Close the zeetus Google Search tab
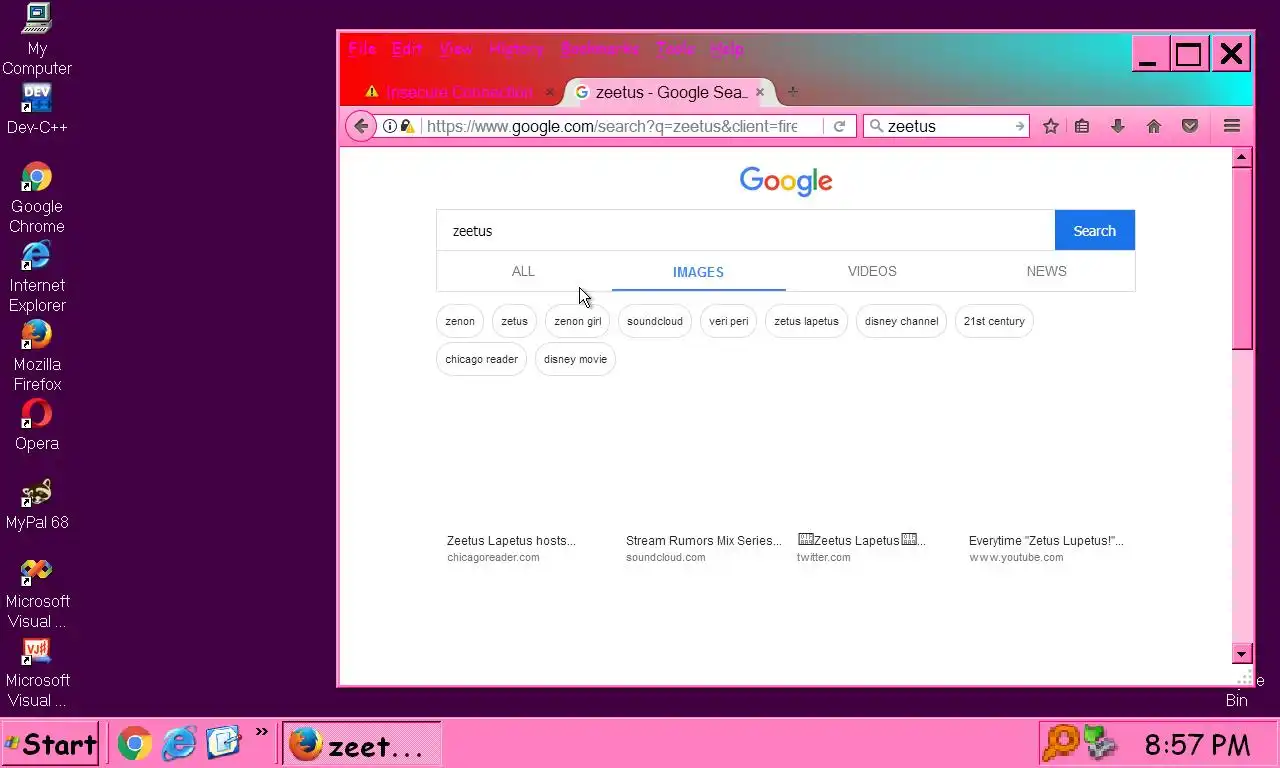The height and width of the screenshot is (768, 1280). 759,92
